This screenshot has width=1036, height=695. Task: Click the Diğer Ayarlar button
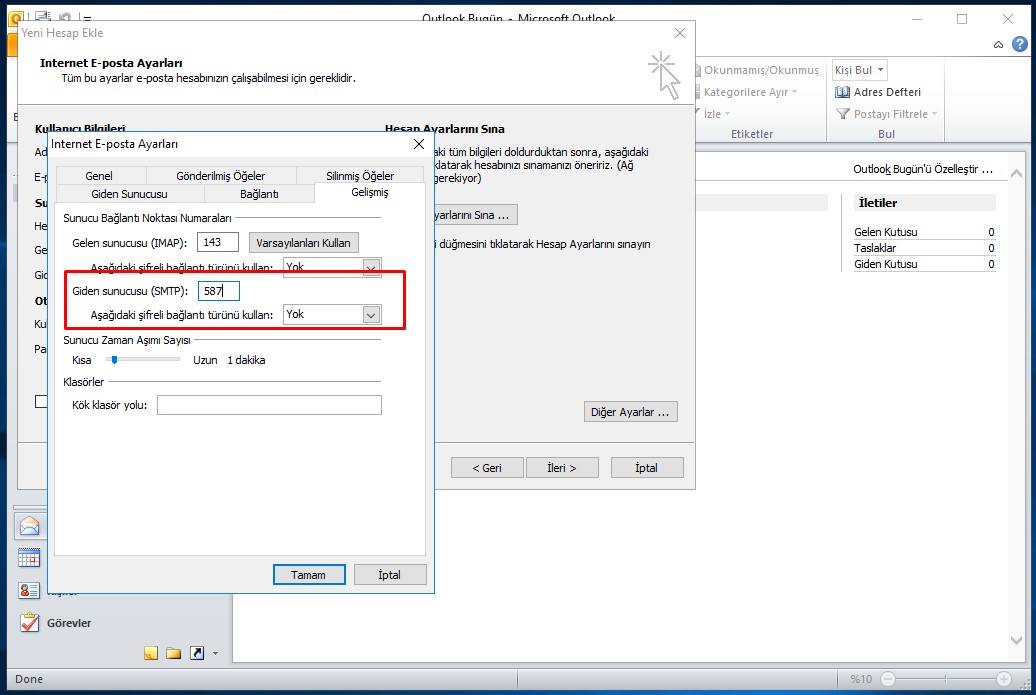point(630,412)
